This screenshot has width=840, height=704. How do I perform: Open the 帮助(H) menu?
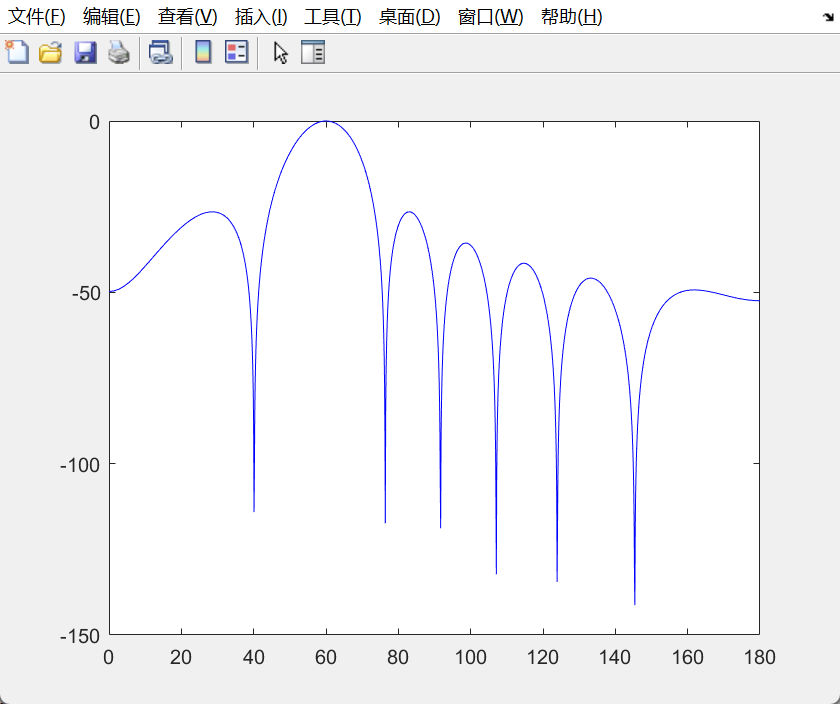572,17
